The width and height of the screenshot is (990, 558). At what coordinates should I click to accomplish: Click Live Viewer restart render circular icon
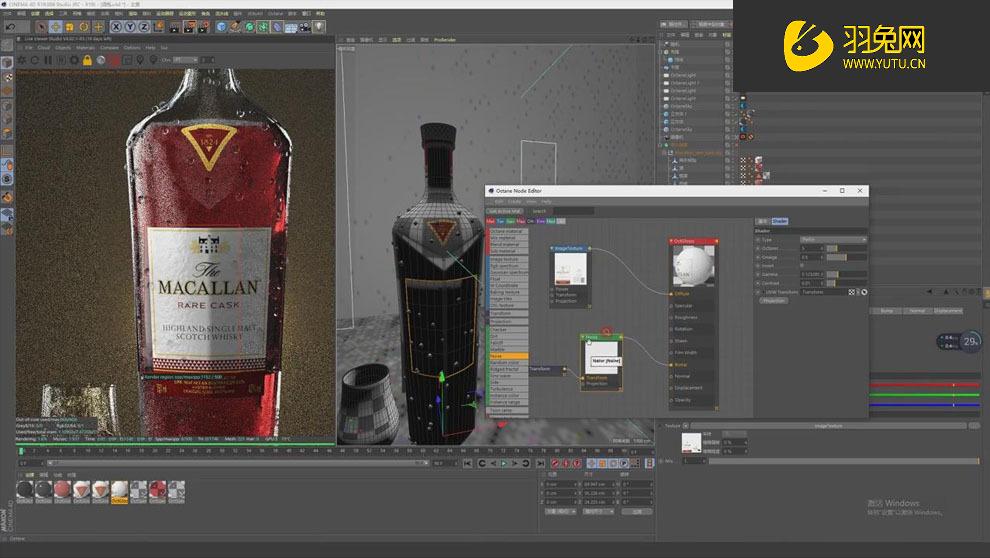coord(35,60)
